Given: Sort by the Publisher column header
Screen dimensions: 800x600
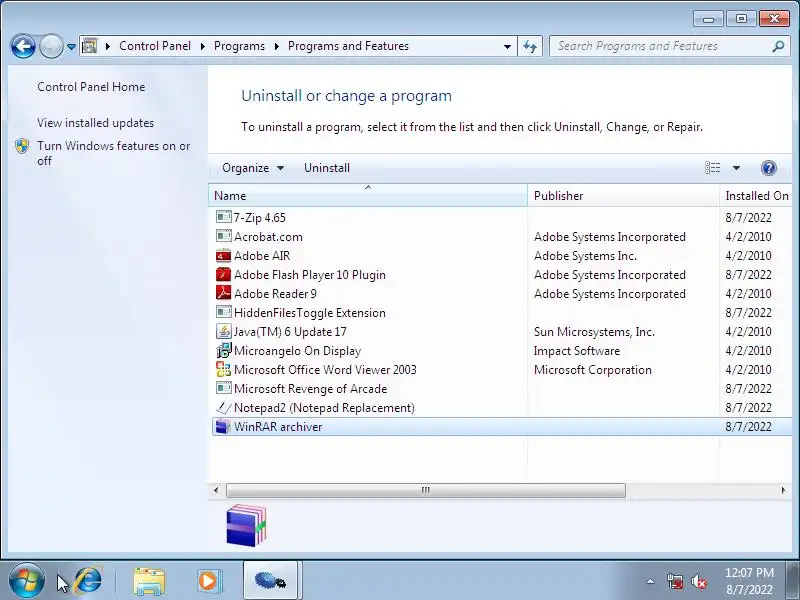Looking at the screenshot, I should click(x=623, y=195).
